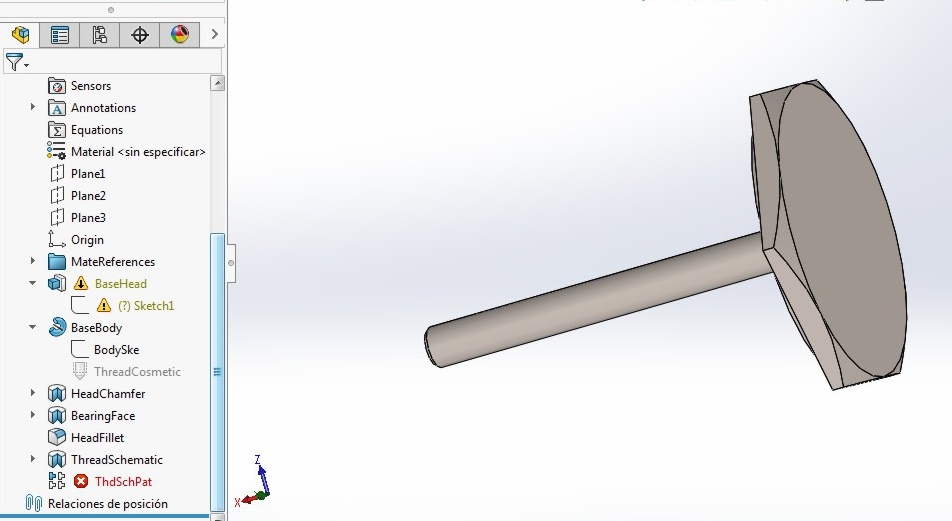Select the BaseHead extrude feature icon
952x521 pixels.
(56, 283)
